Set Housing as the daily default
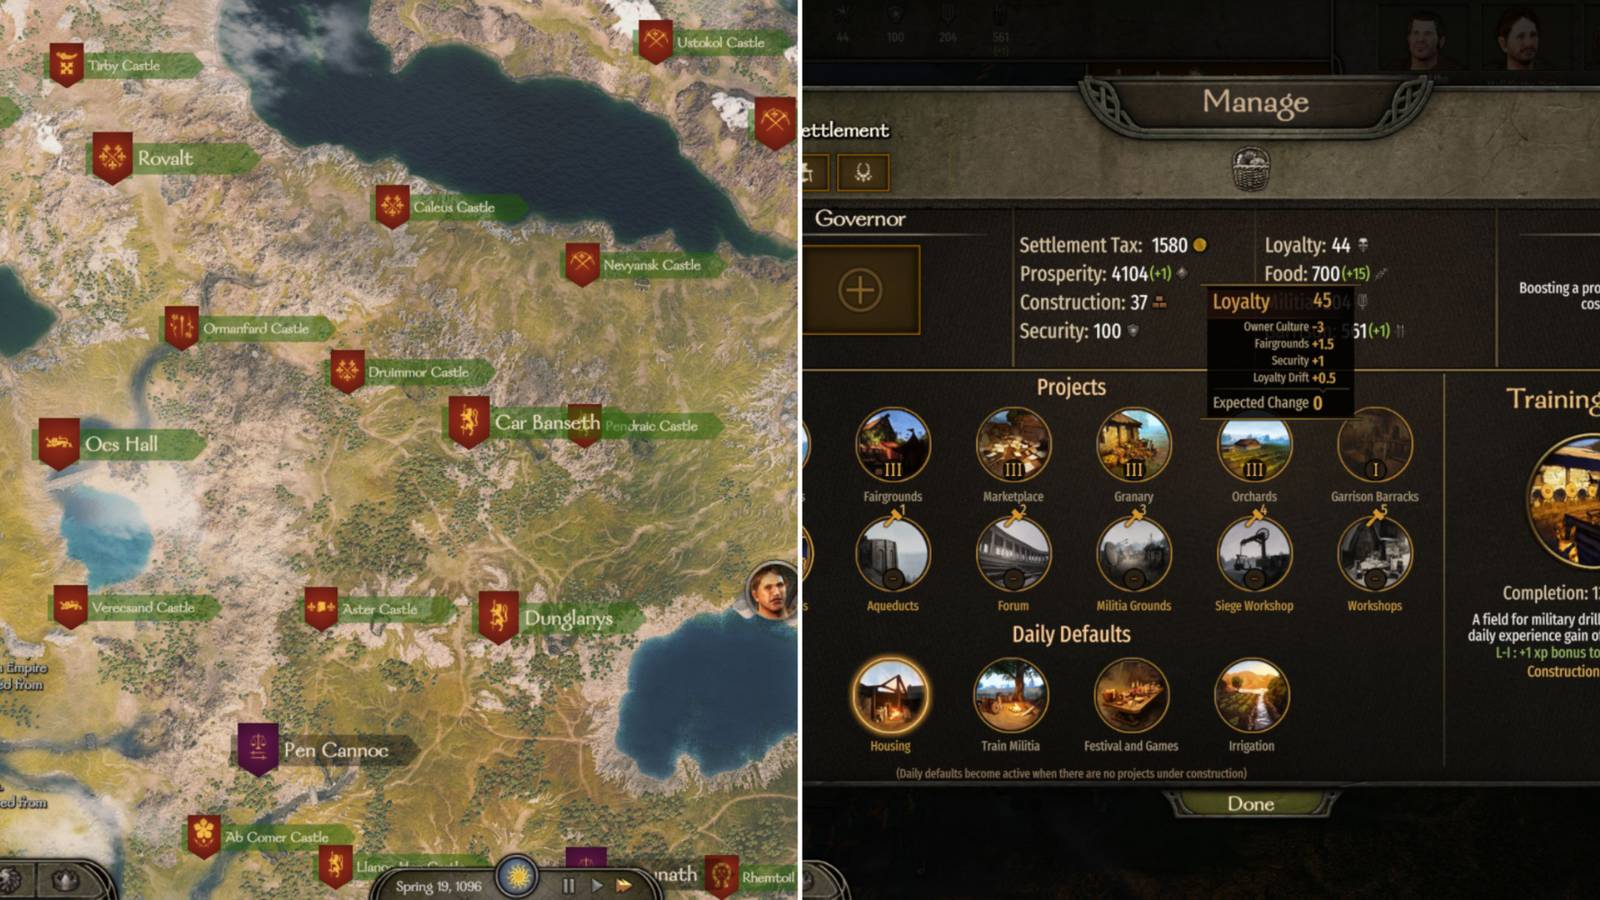Viewport: 1600px width, 900px height. (890, 695)
